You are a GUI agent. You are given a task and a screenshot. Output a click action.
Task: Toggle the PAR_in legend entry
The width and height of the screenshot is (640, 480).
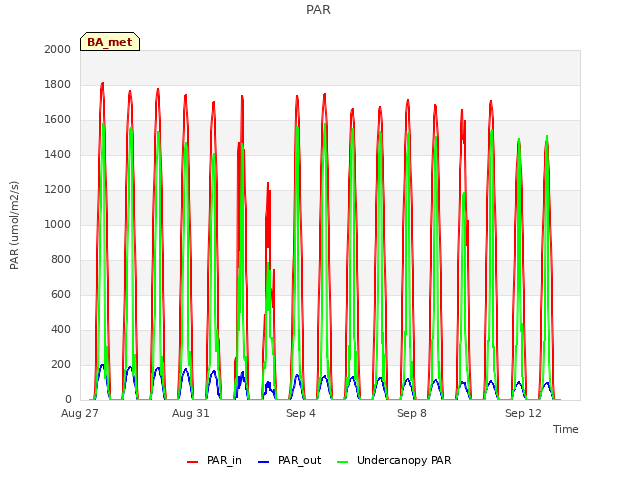[214, 460]
